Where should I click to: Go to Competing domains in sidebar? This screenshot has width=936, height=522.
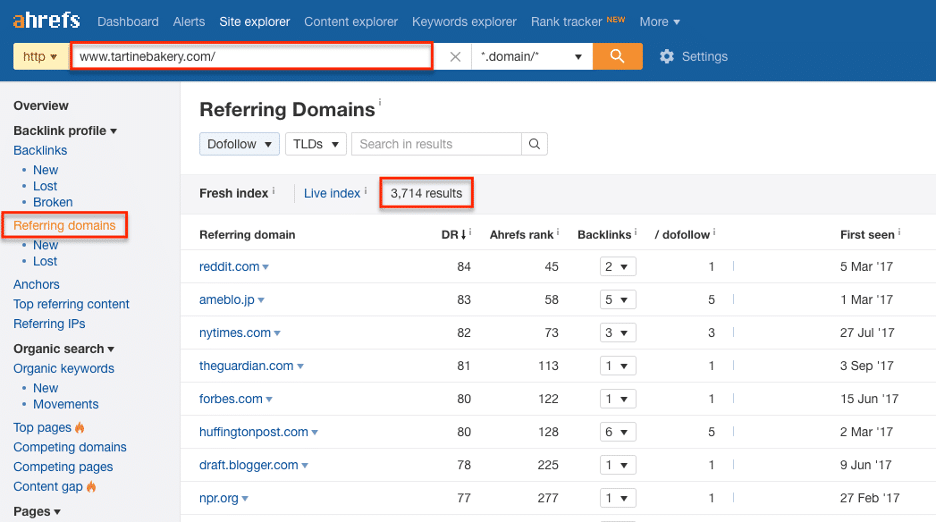pos(70,447)
